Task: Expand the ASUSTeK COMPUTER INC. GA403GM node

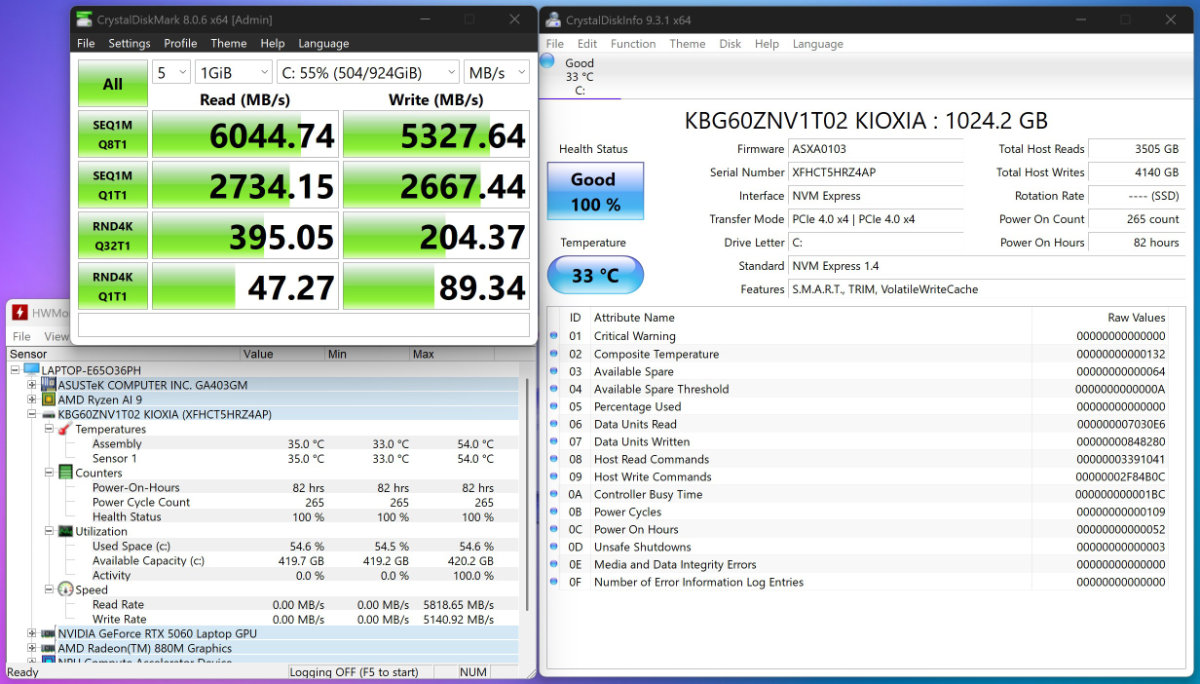Action: [31, 385]
